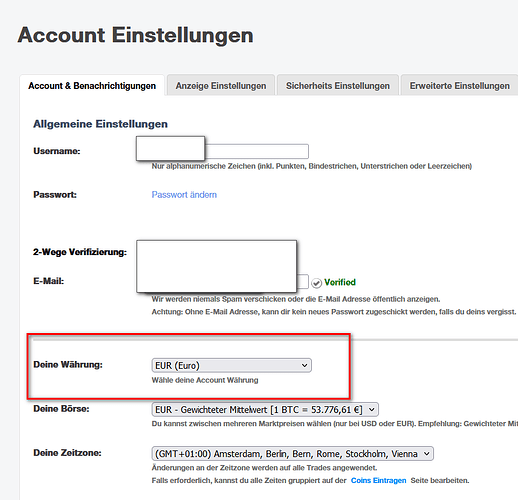Open the GMT+01:00 timezone dropdown
Screen dimensions: 518x500
(x=292, y=454)
